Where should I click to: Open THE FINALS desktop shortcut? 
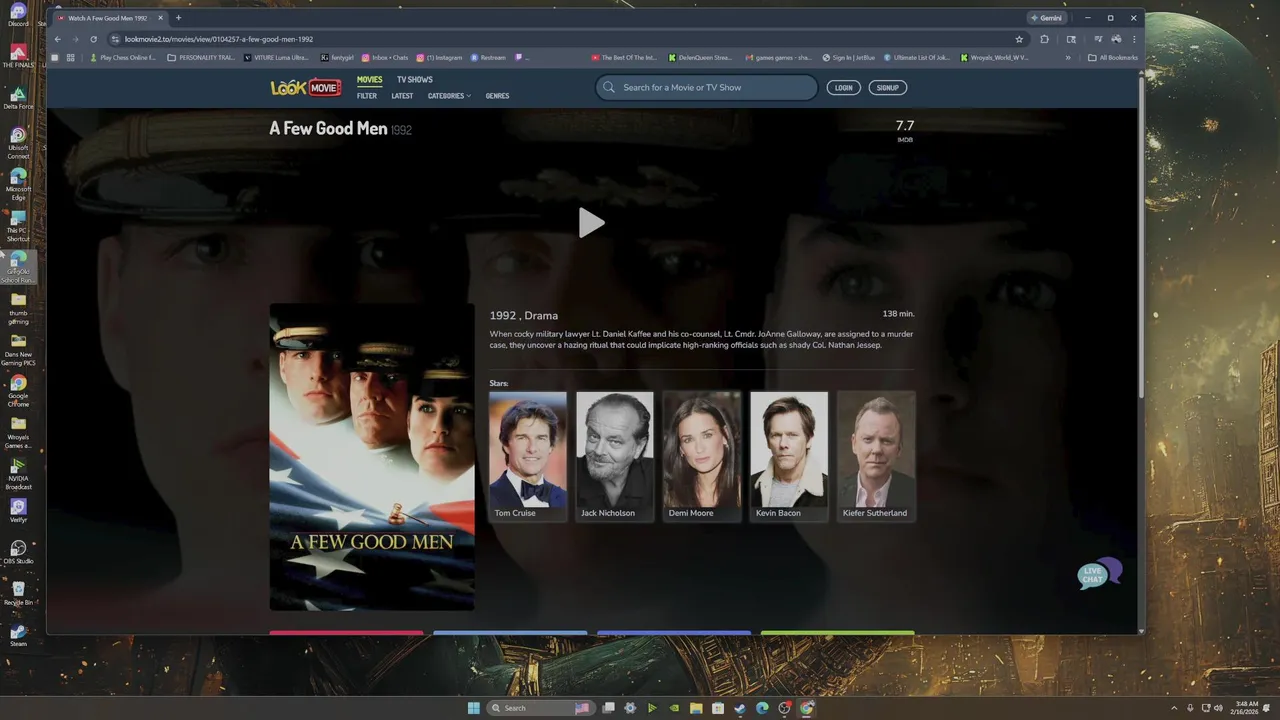tap(18, 56)
